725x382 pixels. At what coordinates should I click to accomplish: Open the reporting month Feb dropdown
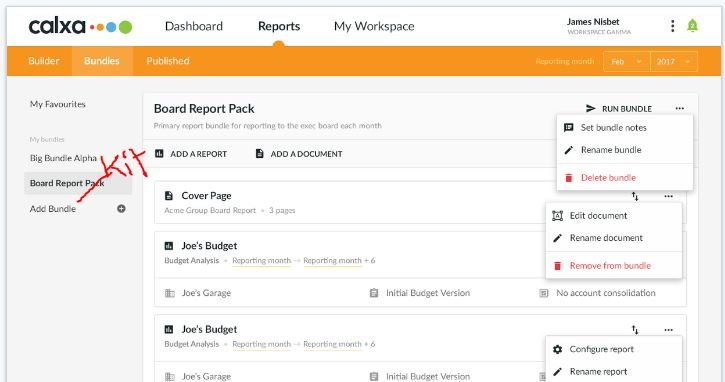(627, 62)
